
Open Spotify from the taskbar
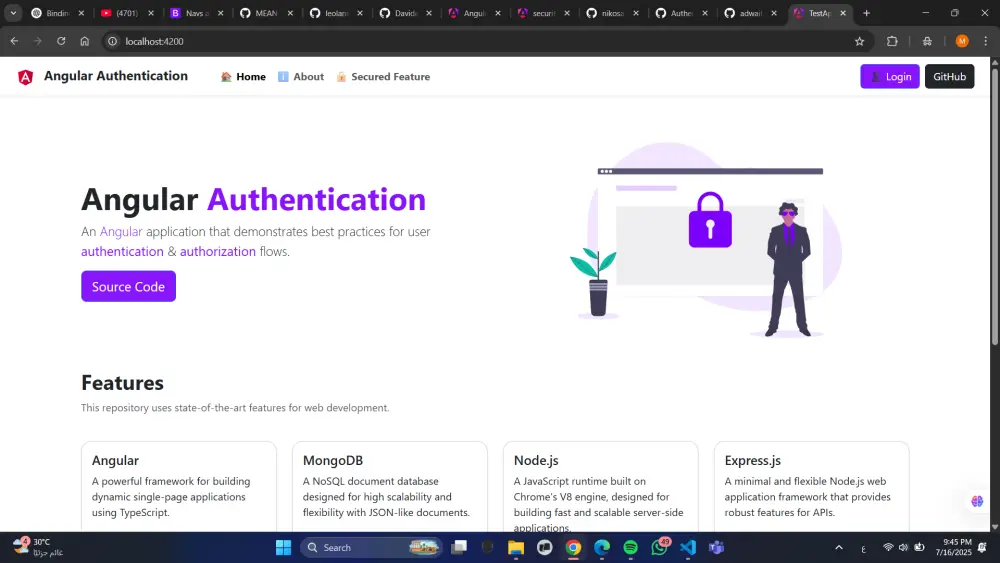click(x=631, y=547)
